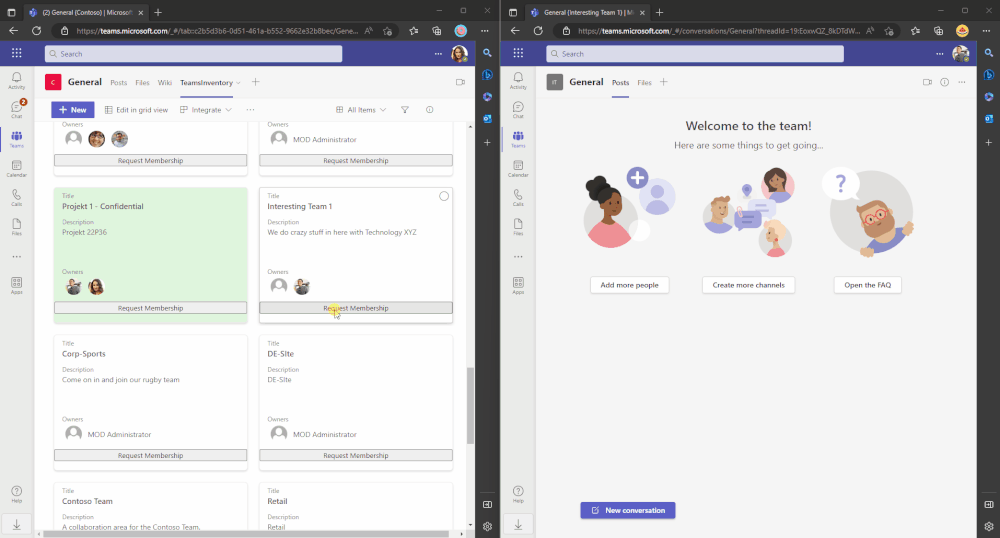Click Edit in grid view
The image size is (1000, 538).
tap(136, 110)
